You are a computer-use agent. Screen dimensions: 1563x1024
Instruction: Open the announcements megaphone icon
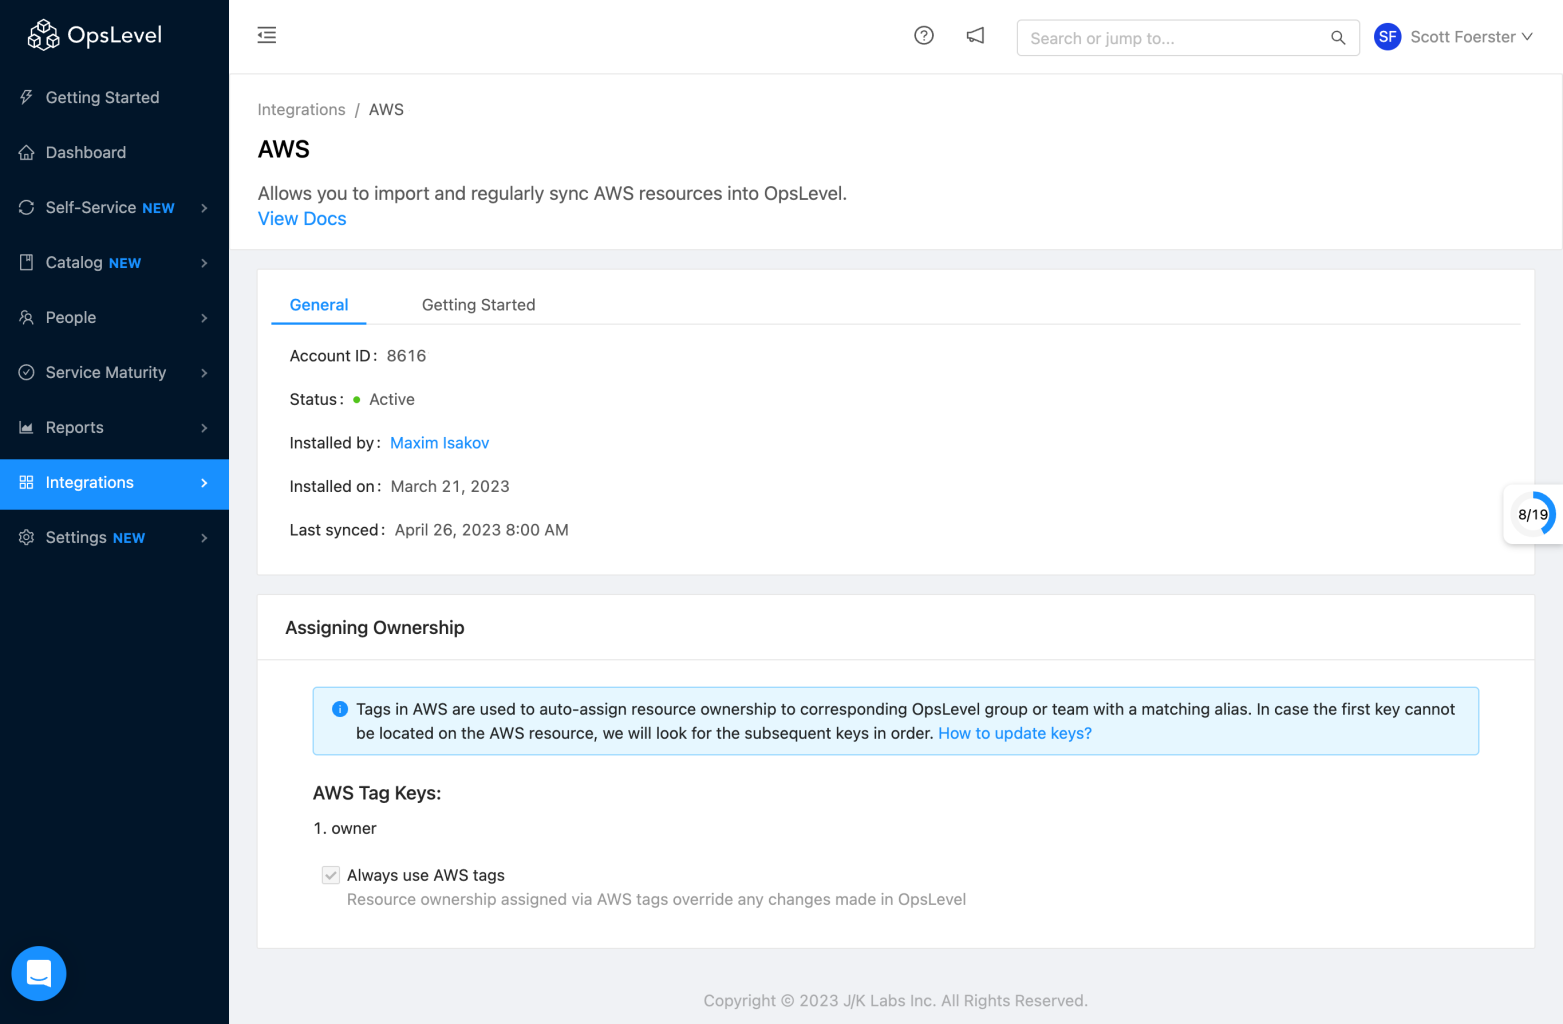[975, 36]
